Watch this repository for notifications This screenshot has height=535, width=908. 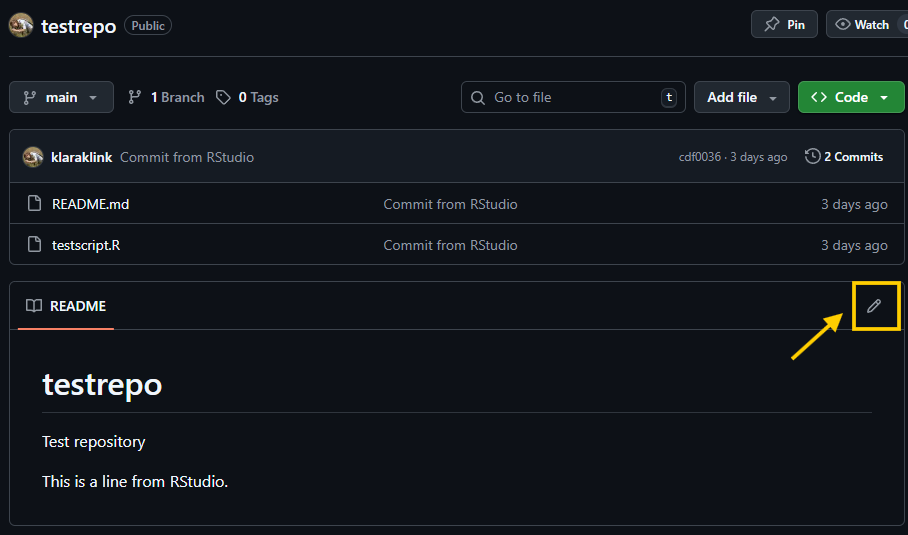(866, 25)
